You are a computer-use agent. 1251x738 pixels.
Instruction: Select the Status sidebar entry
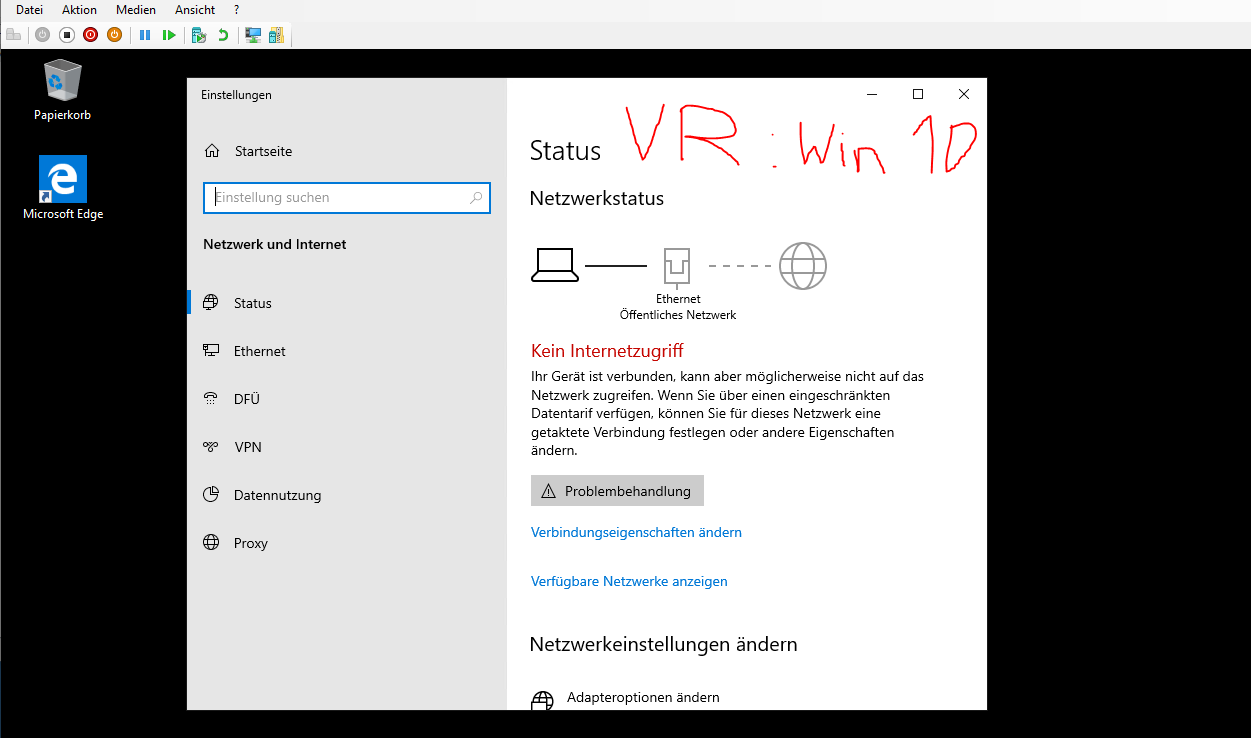point(347,303)
